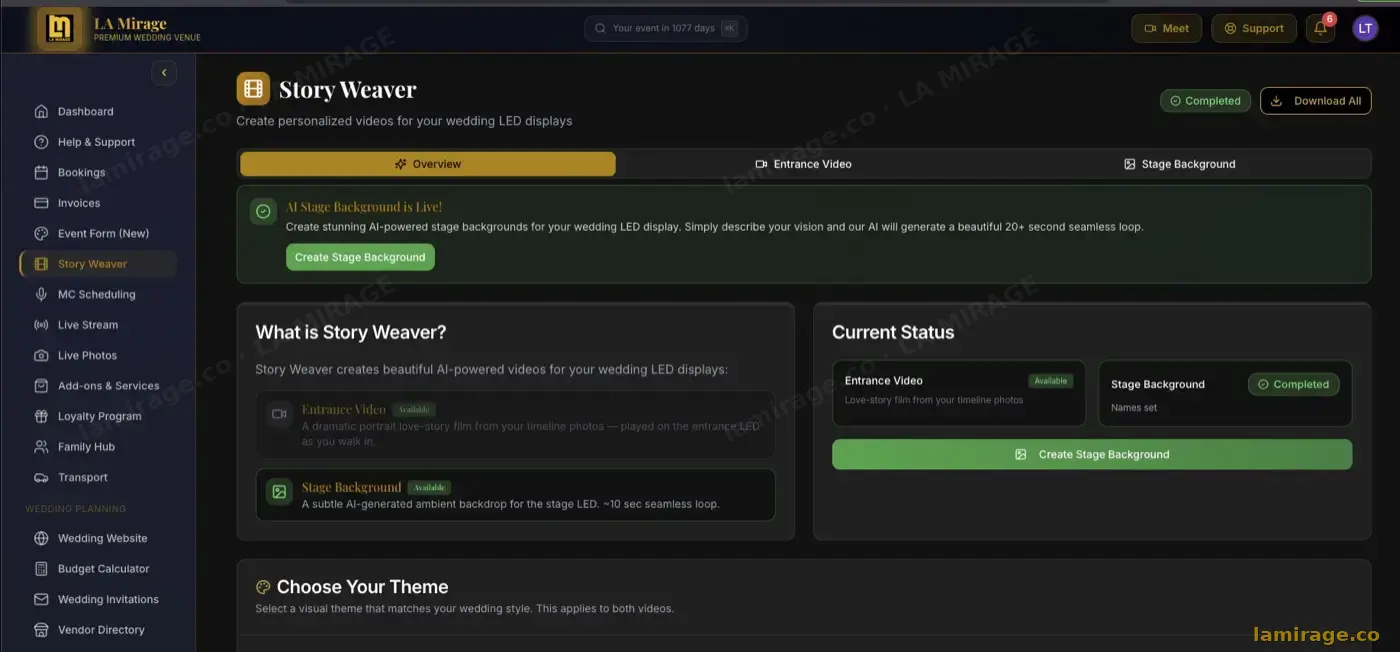1400x652 pixels.
Task: Switch to the Overview tab
Action: 428,164
